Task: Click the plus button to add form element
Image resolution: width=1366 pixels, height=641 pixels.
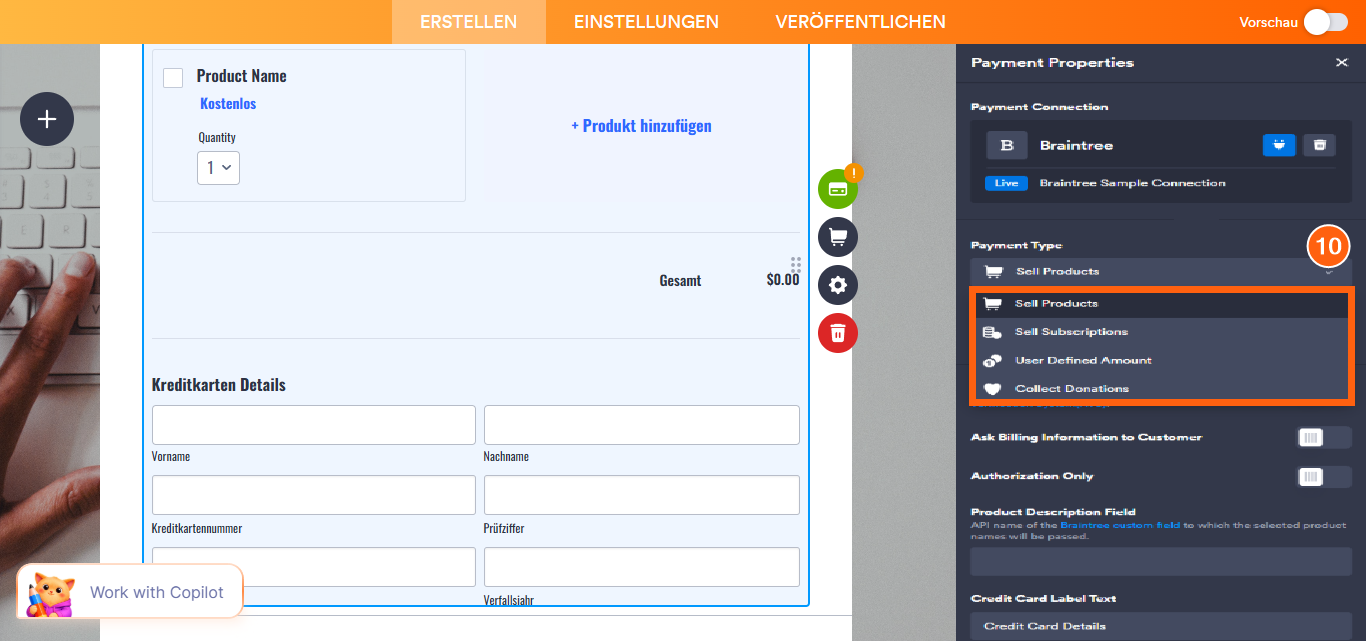Action: click(x=46, y=119)
